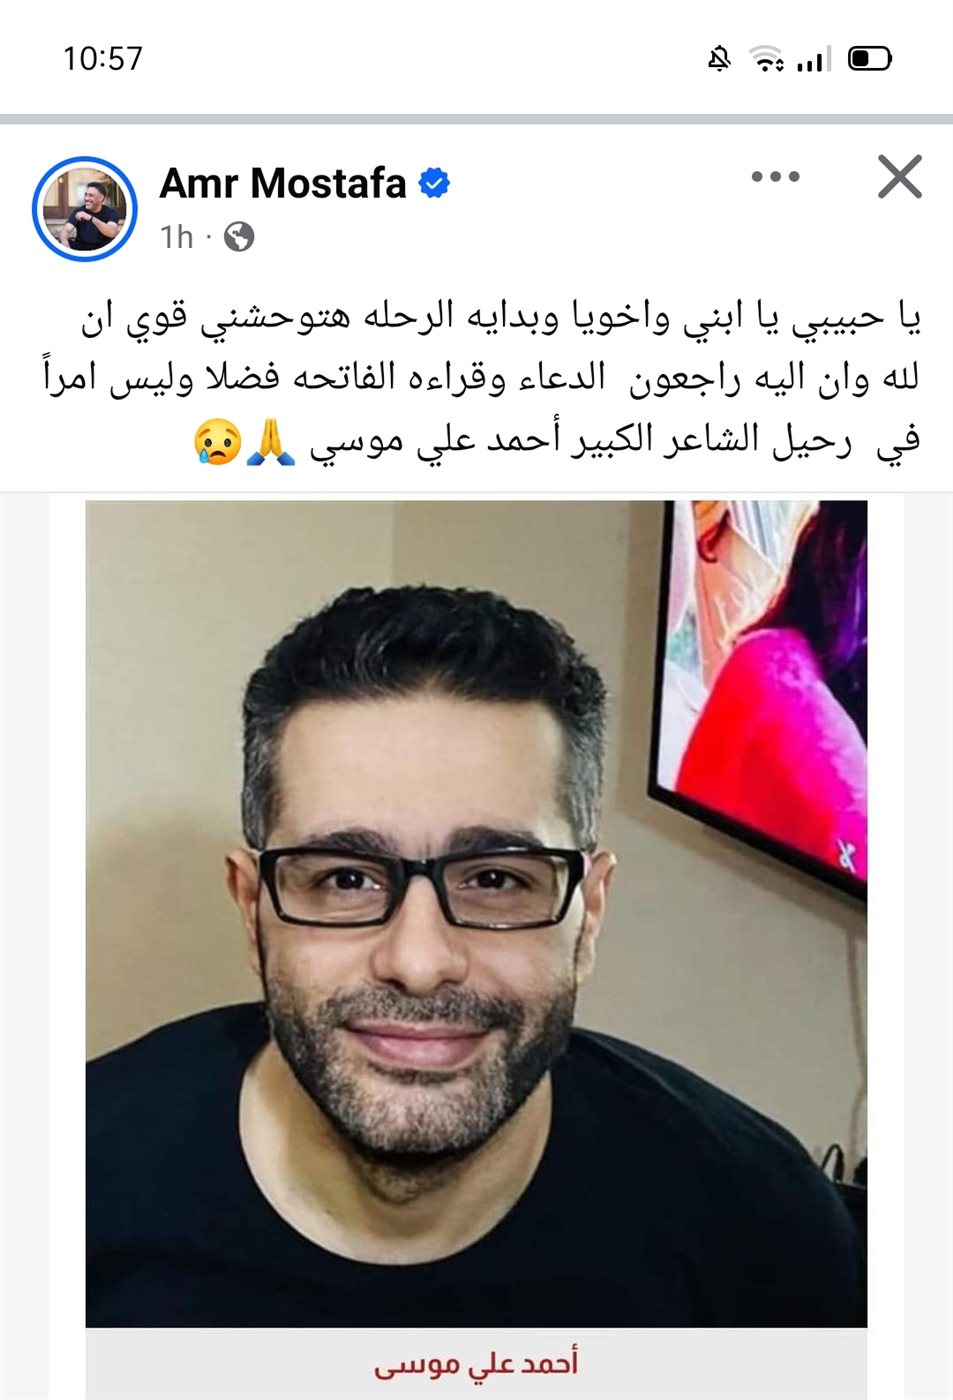Tap the cellular signal bars icon
This screenshot has height=1400, width=953.
(x=813, y=59)
